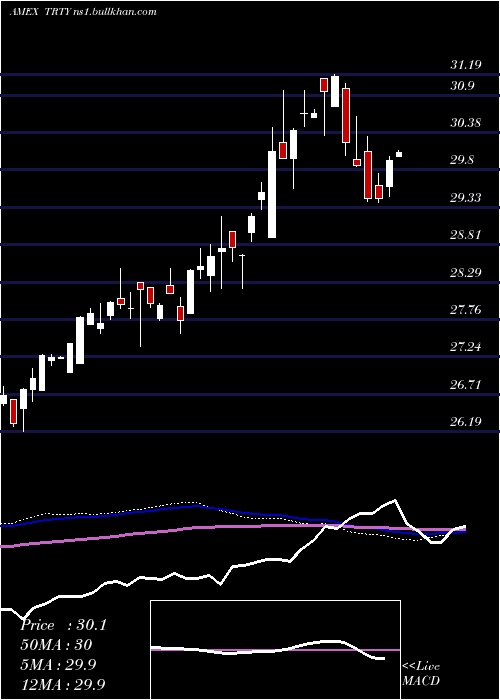Click the 26.19 price level label
The width and height of the screenshot is (500, 700).
tap(466, 421)
